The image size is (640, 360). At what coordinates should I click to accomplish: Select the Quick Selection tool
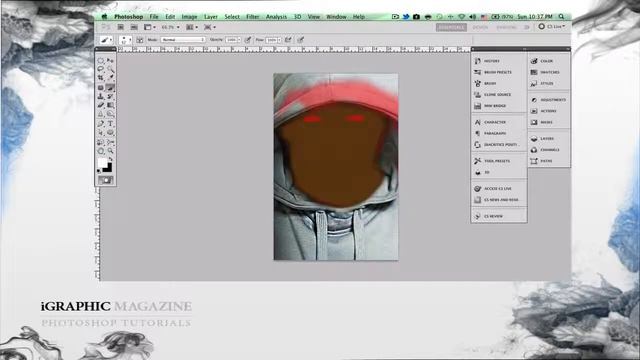pyautogui.click(x=110, y=69)
